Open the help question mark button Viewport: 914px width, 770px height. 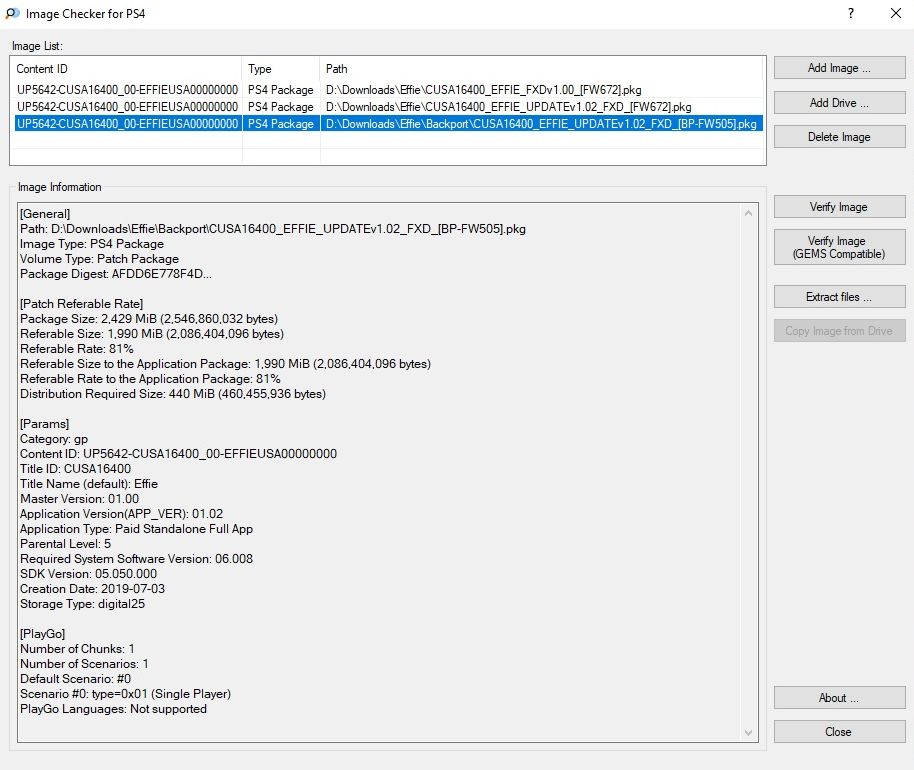click(x=851, y=13)
